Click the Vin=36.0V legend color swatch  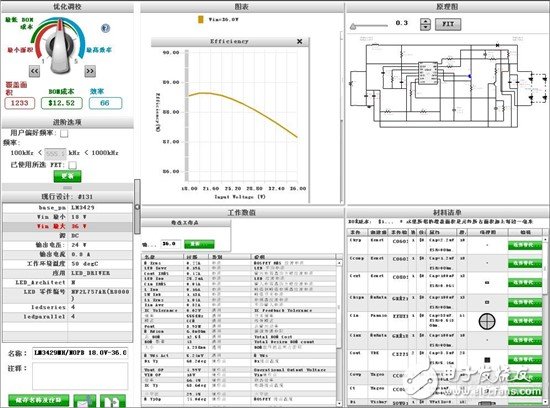coord(201,19)
